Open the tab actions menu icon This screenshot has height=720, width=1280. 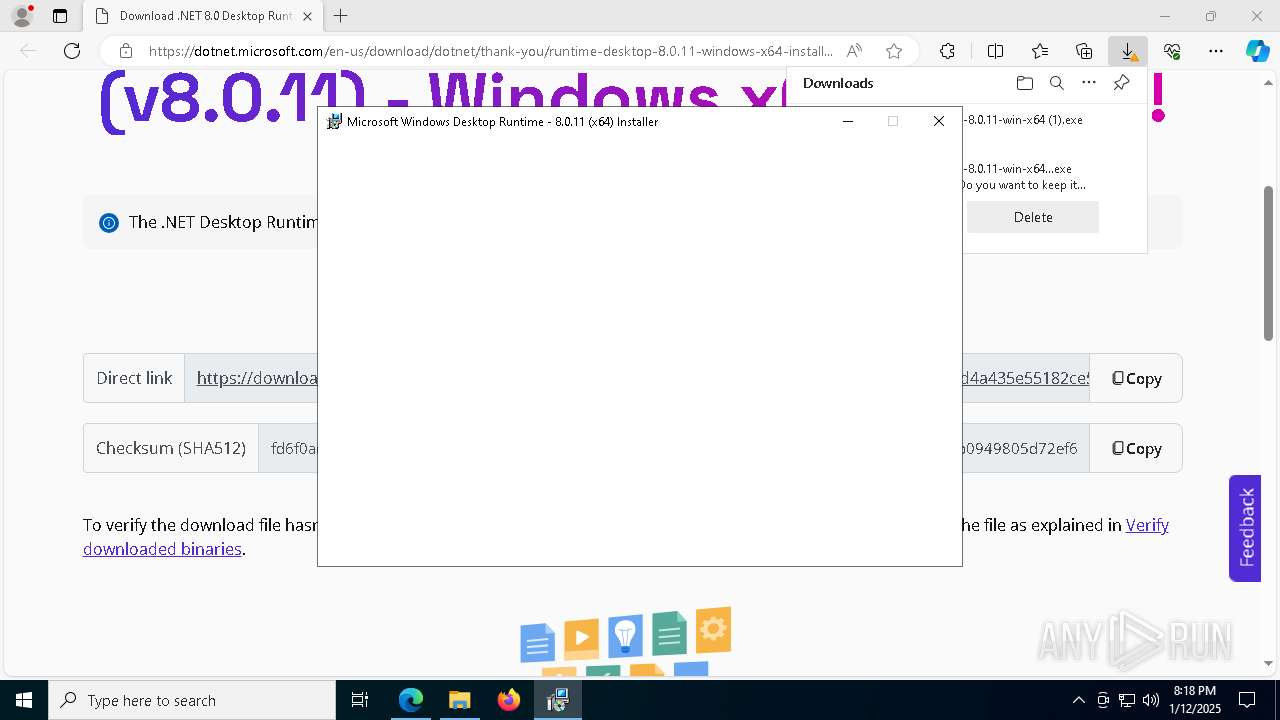pyautogui.click(x=60, y=16)
